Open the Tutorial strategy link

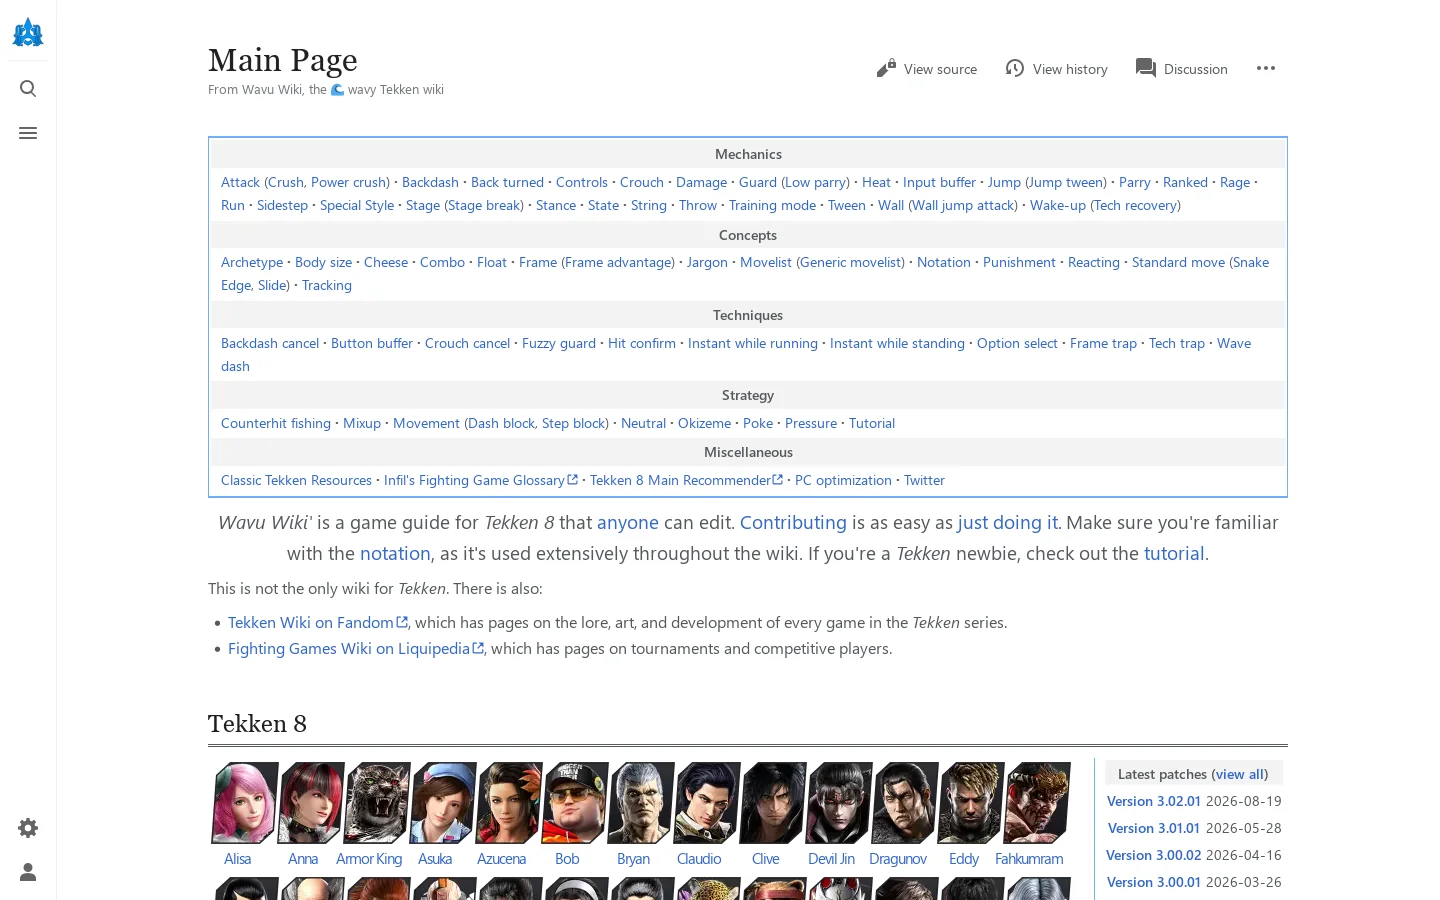point(872,423)
